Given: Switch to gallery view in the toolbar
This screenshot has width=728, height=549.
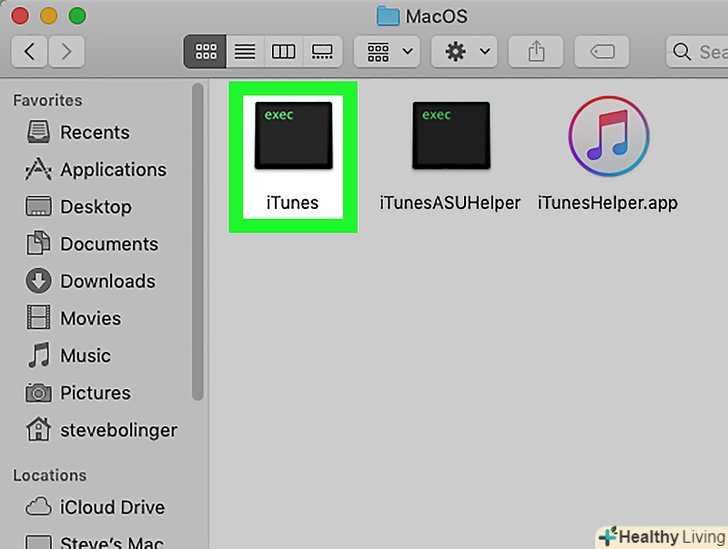Looking at the screenshot, I should pyautogui.click(x=322, y=51).
